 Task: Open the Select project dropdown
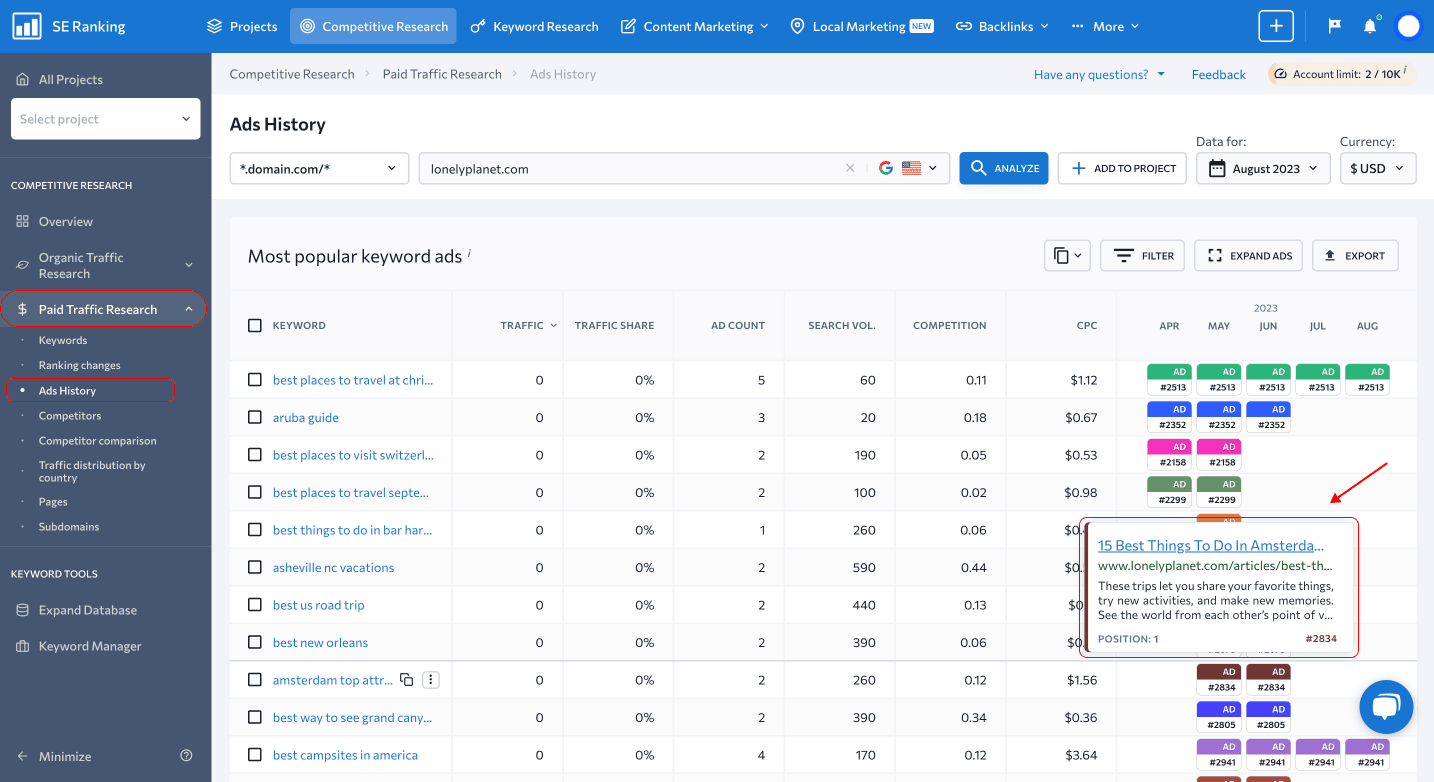[x=105, y=119]
